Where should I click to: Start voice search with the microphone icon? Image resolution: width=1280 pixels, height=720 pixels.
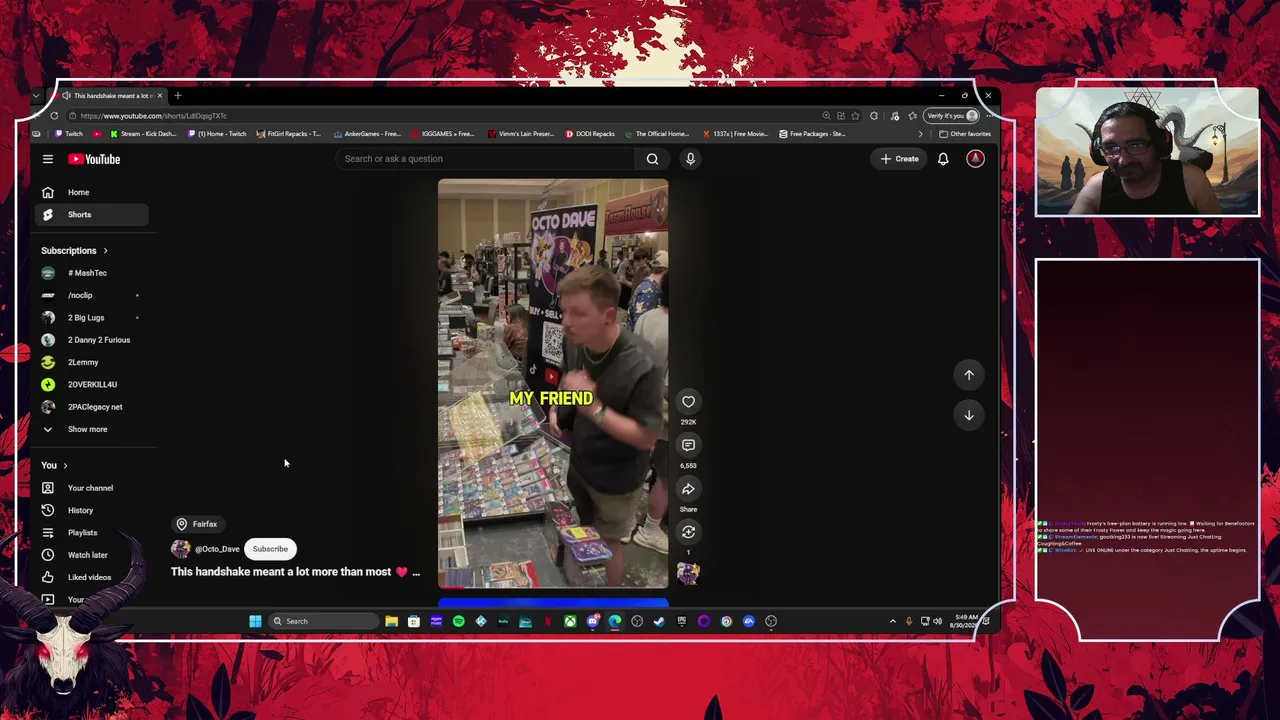coord(690,159)
